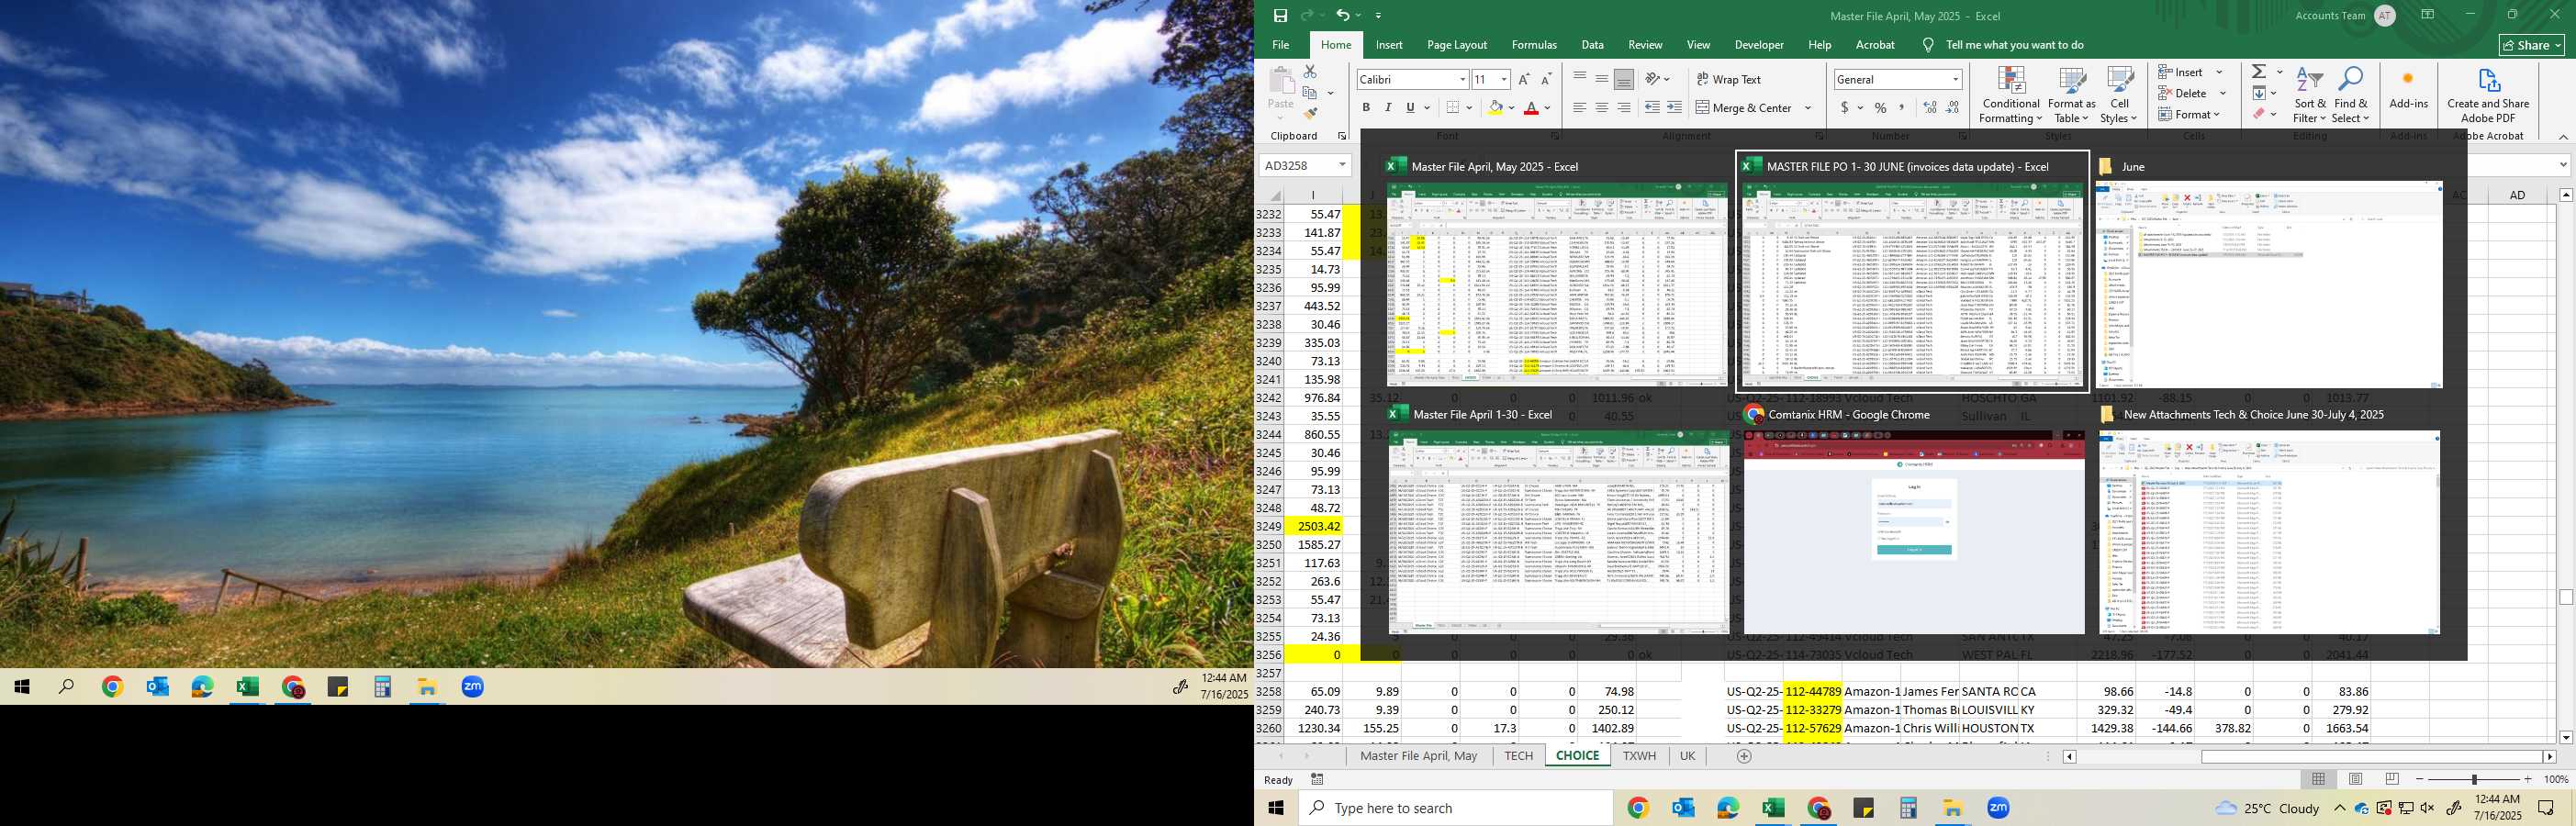This screenshot has height=826, width=2576.
Task: Open Cell Styles dropdown
Action: pyautogui.click(x=2119, y=95)
